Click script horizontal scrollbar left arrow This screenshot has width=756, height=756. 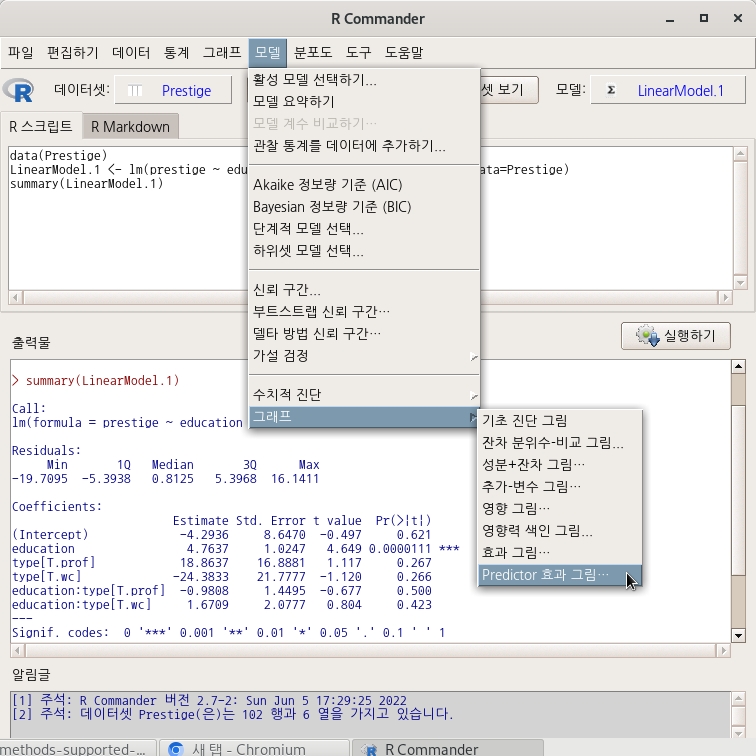point(16,297)
